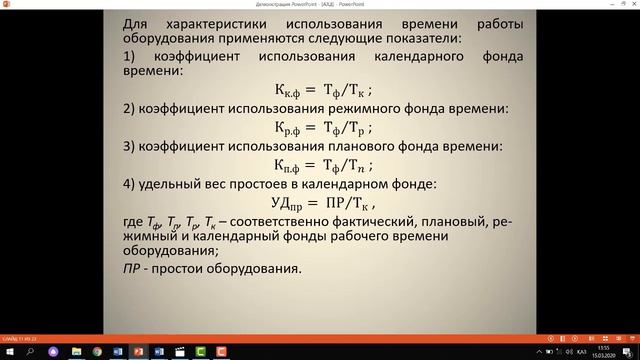Image resolution: width=640 pixels, height=360 pixels.
Task: Select the active PowerPoint taskbar icon
Action: (x=138, y=352)
